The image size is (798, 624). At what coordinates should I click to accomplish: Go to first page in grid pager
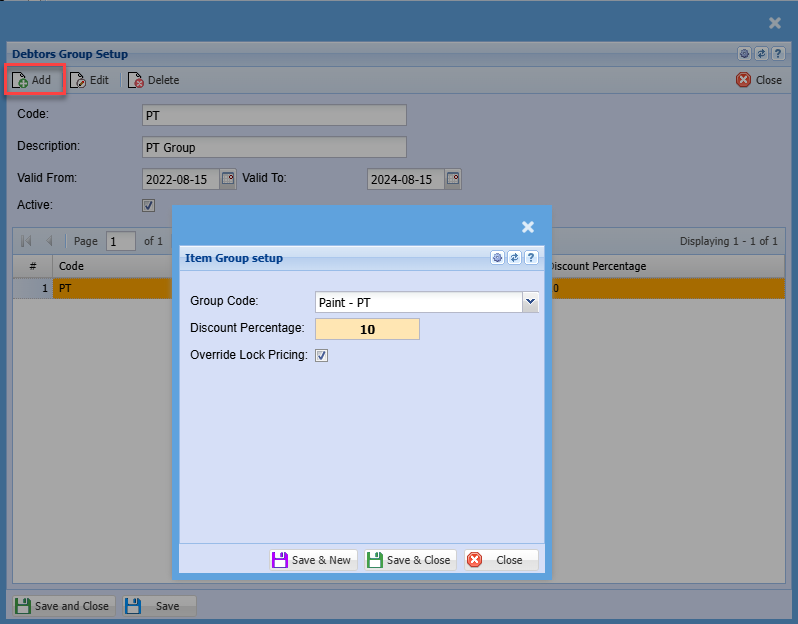click(x=26, y=241)
